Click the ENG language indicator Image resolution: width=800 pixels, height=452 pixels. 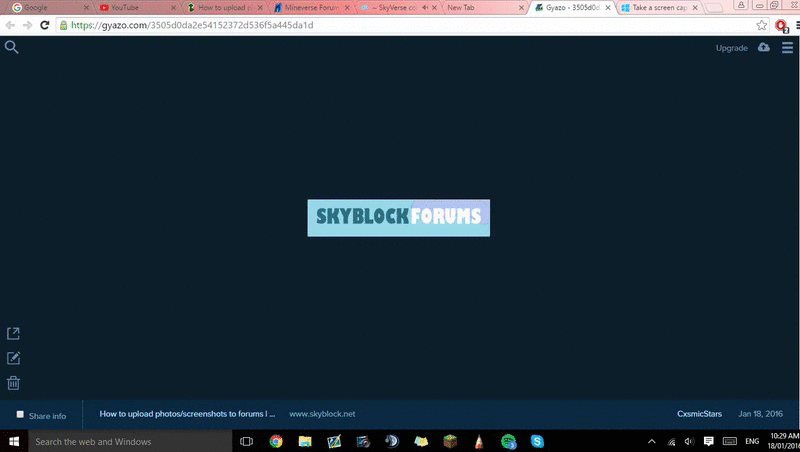(752, 441)
